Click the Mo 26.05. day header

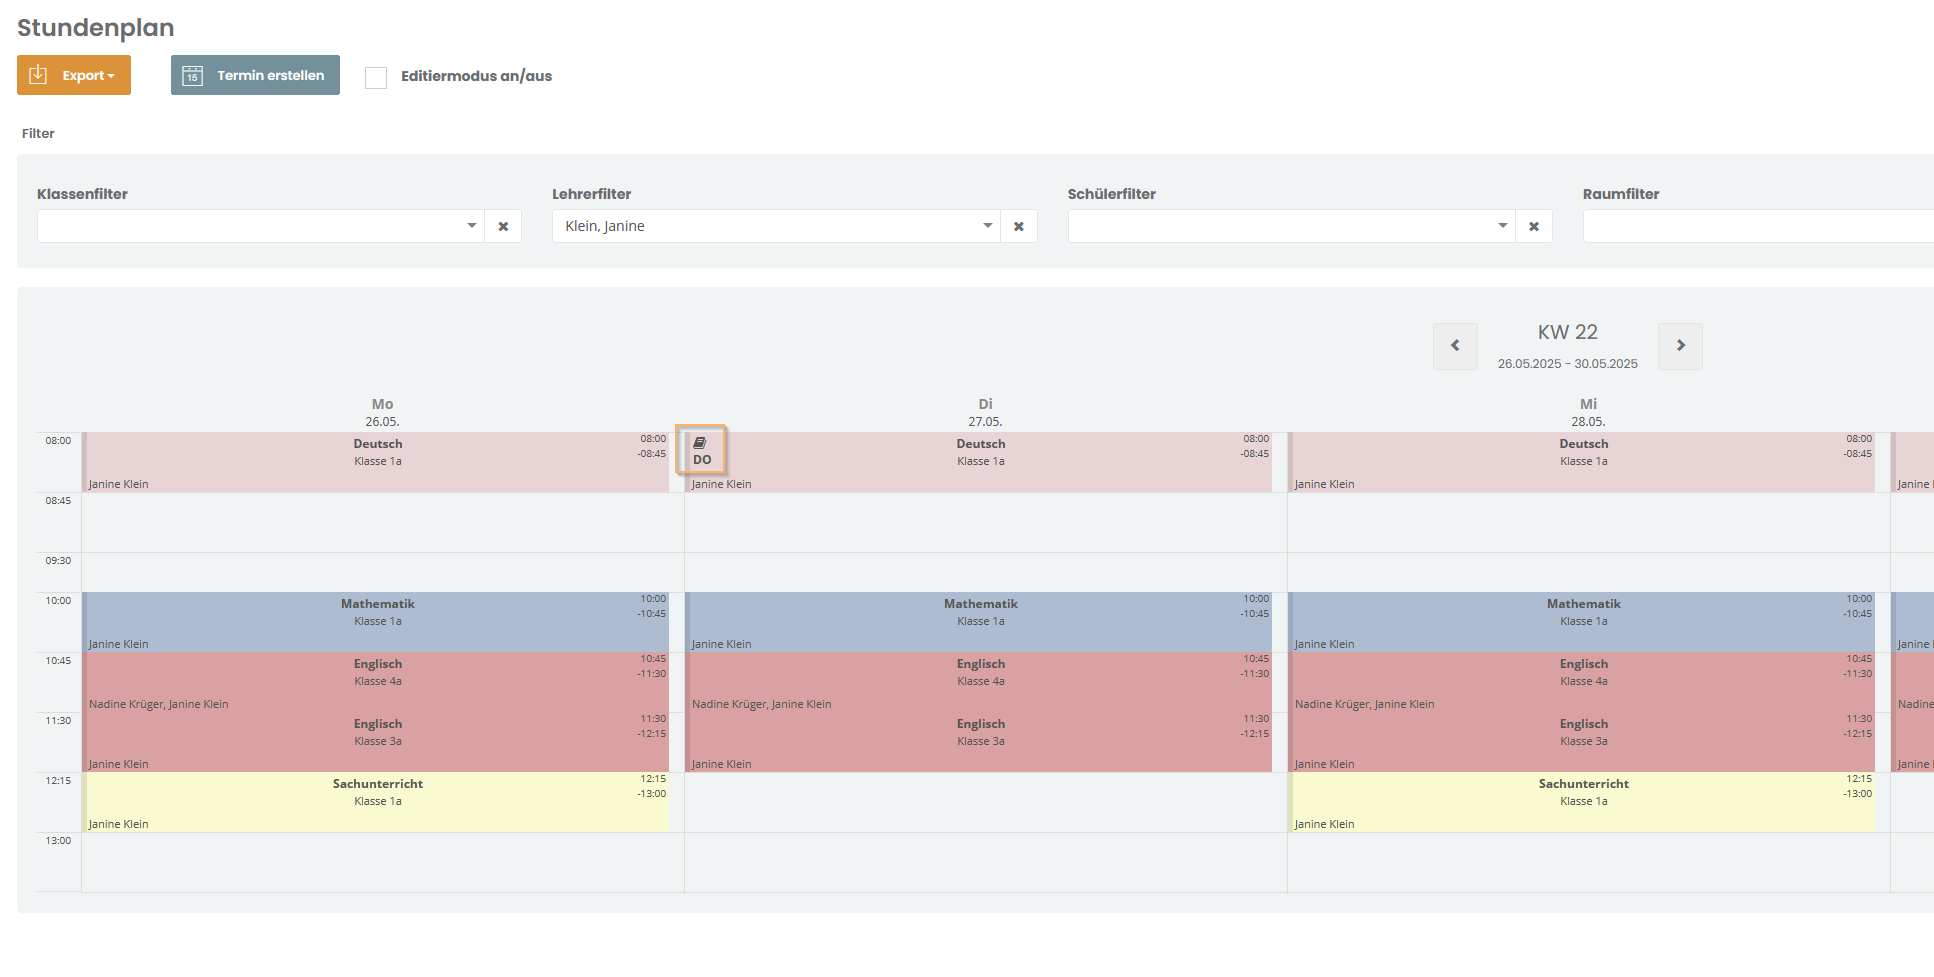point(382,412)
